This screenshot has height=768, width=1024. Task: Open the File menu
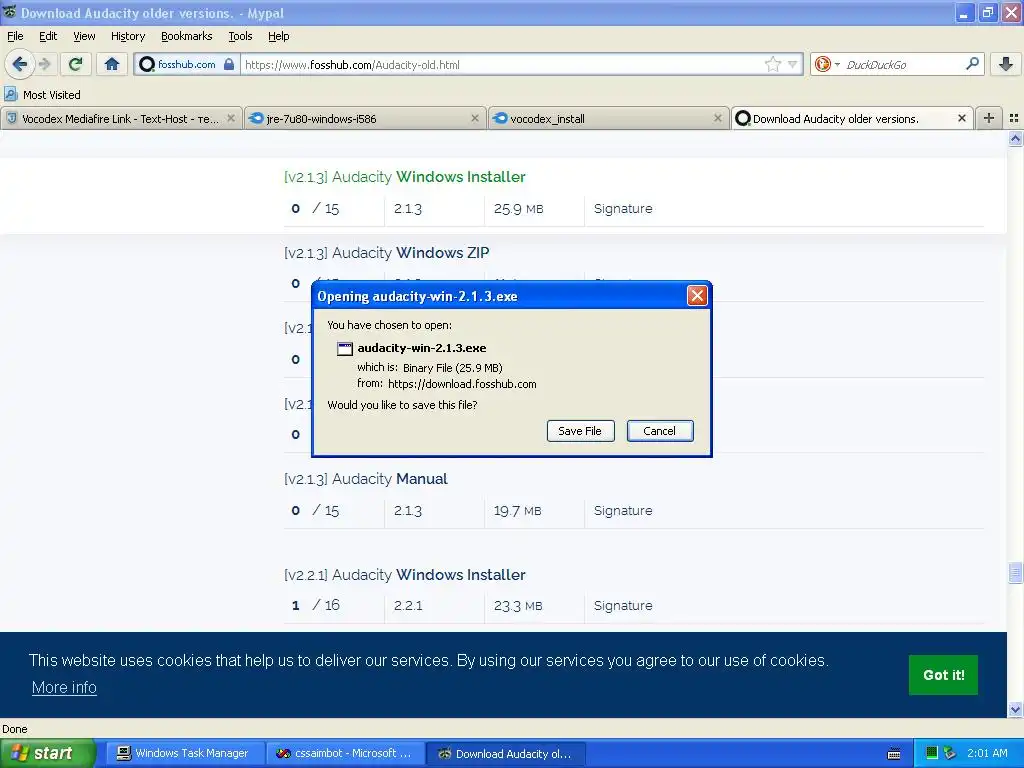[x=15, y=36]
